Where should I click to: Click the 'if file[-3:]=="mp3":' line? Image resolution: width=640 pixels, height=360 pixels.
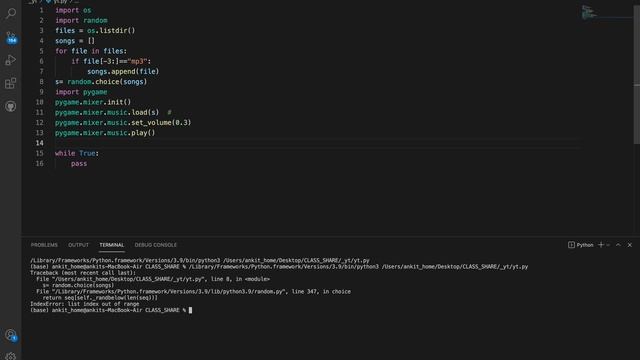pyautogui.click(x=111, y=61)
